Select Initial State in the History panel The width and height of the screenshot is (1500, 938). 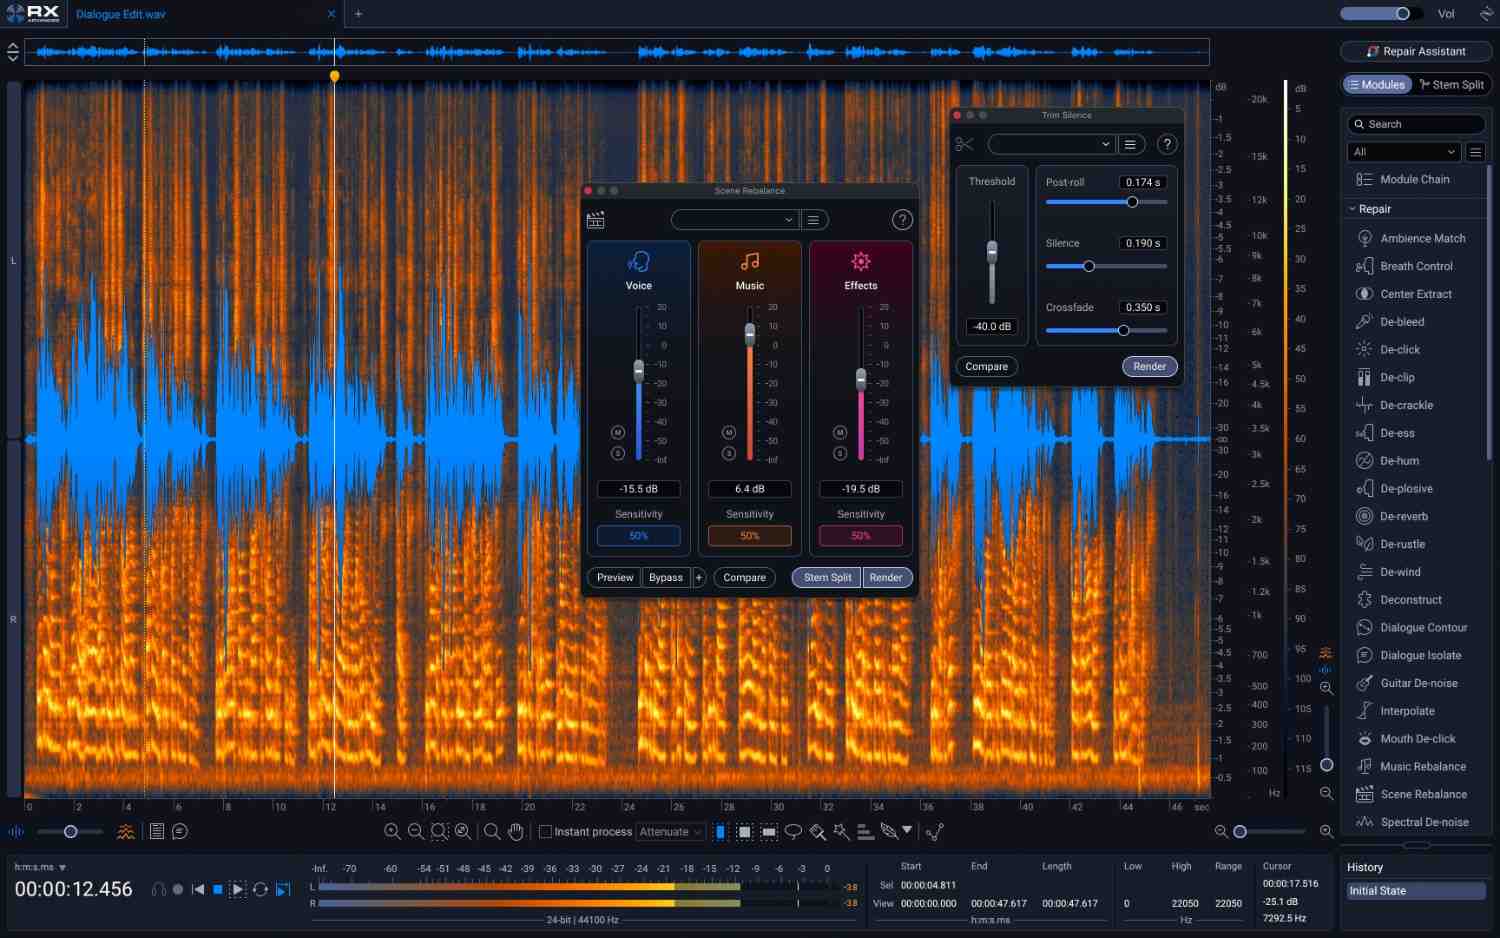1414,890
